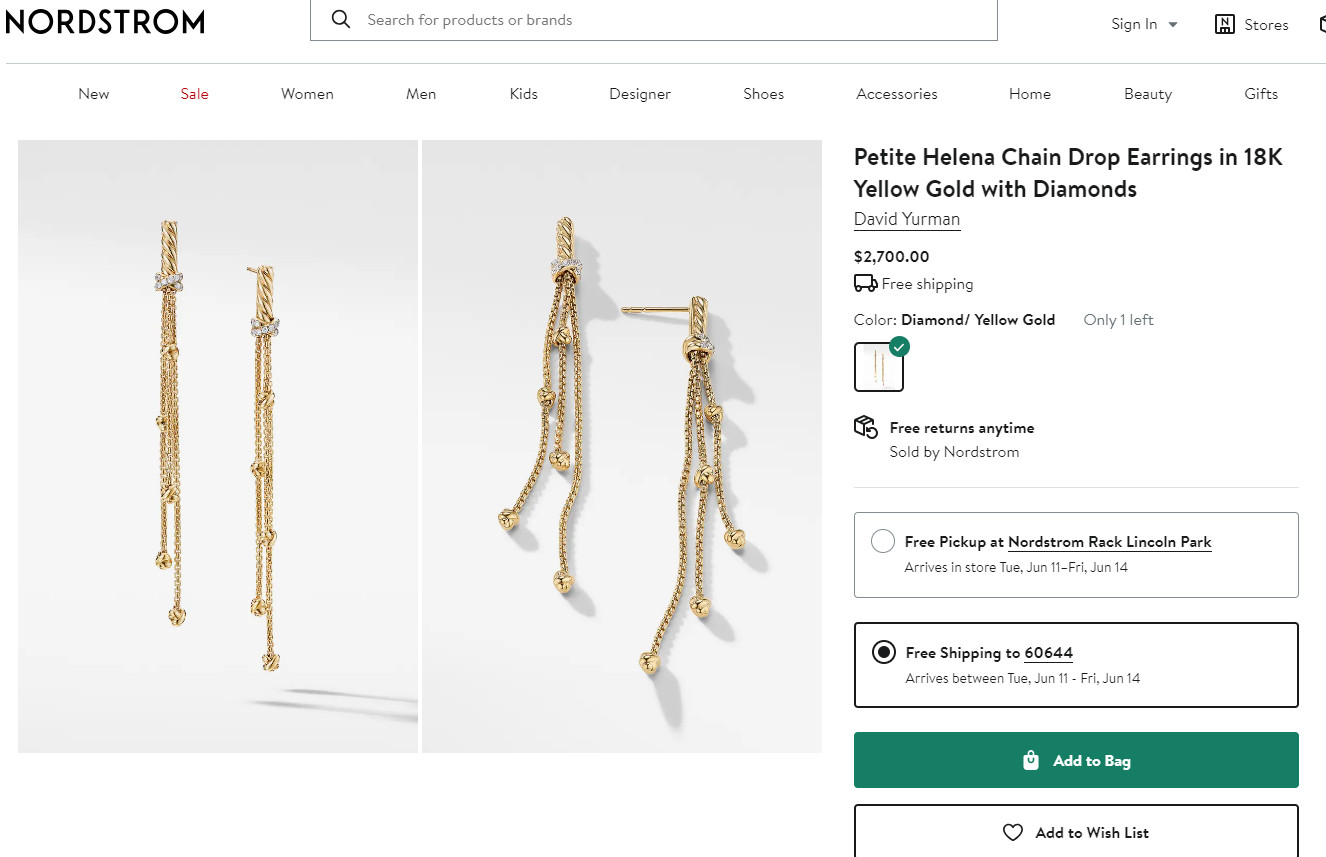Viewport: 1326px width, 857px height.
Task: Change the 60644 shipping zip code
Action: coord(1048,653)
